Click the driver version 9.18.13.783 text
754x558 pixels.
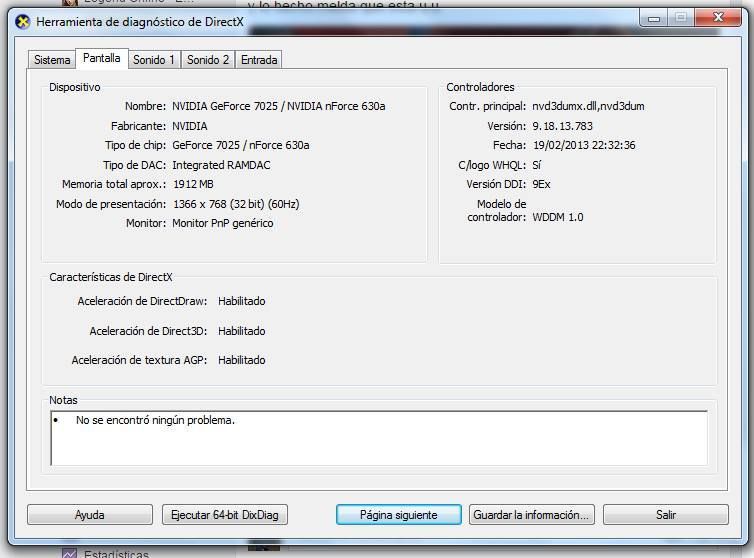[562, 126]
